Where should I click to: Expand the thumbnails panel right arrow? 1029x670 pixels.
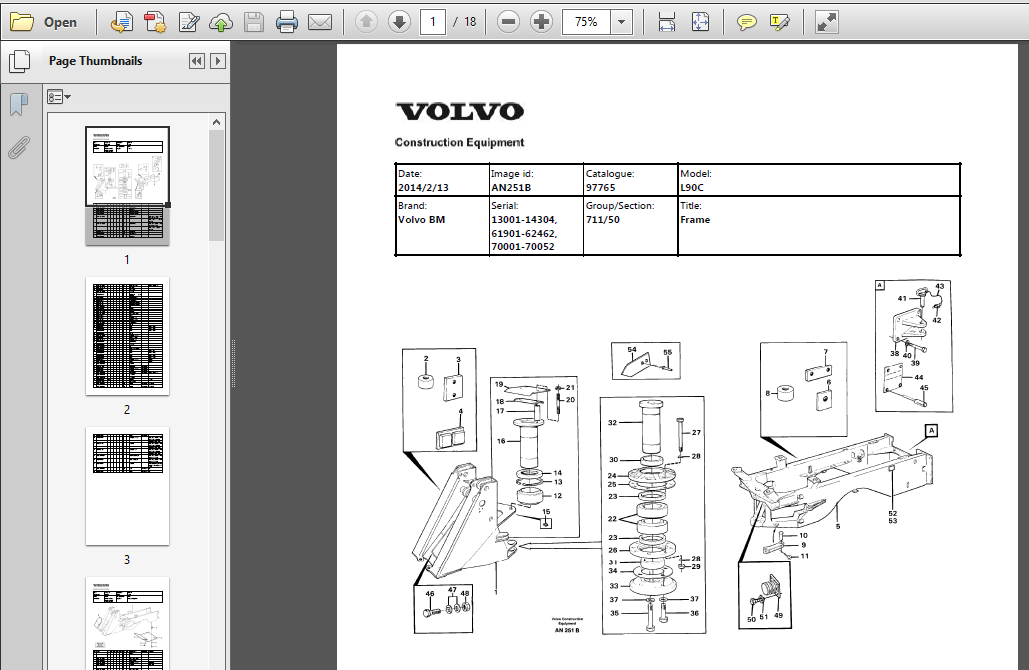pyautogui.click(x=218, y=61)
